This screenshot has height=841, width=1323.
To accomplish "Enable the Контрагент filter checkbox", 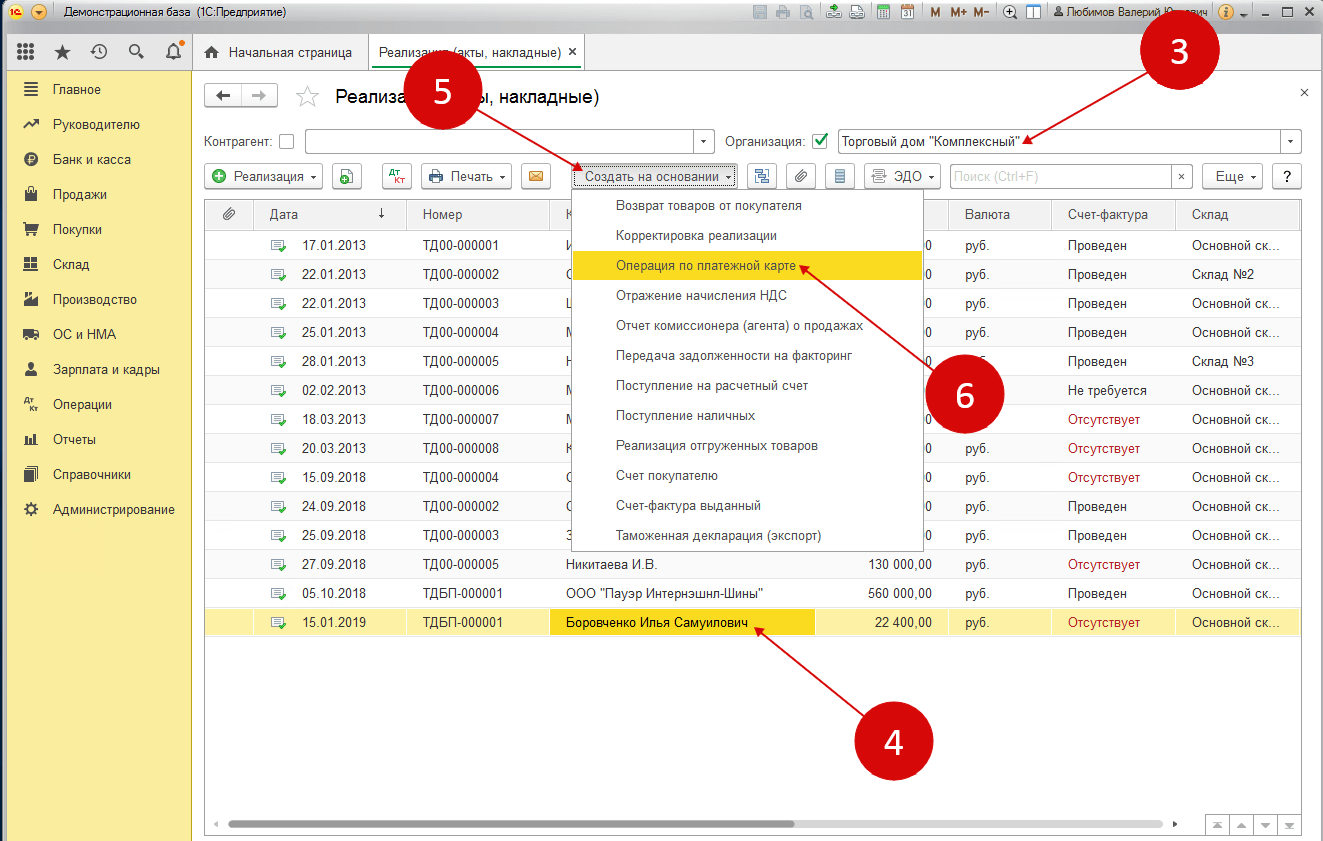I will tap(287, 141).
